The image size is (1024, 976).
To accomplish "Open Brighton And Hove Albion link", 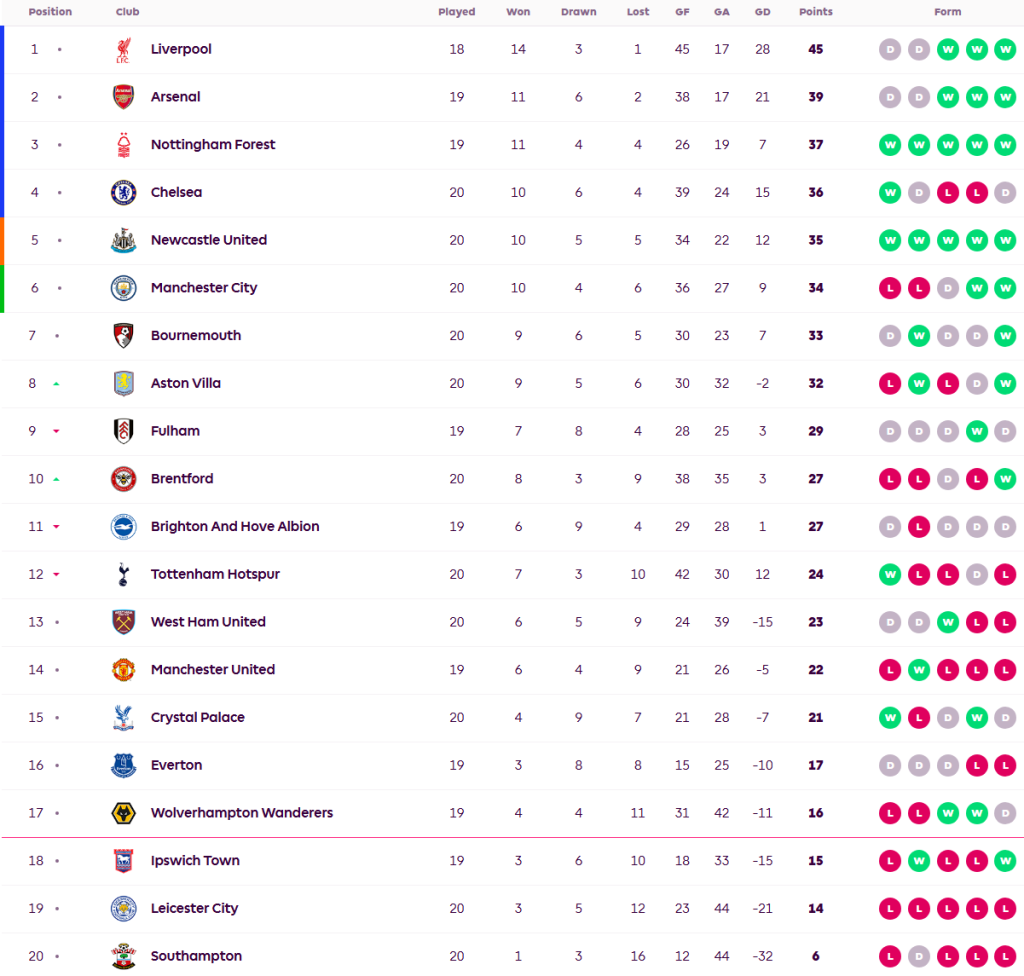I will pyautogui.click(x=235, y=526).
